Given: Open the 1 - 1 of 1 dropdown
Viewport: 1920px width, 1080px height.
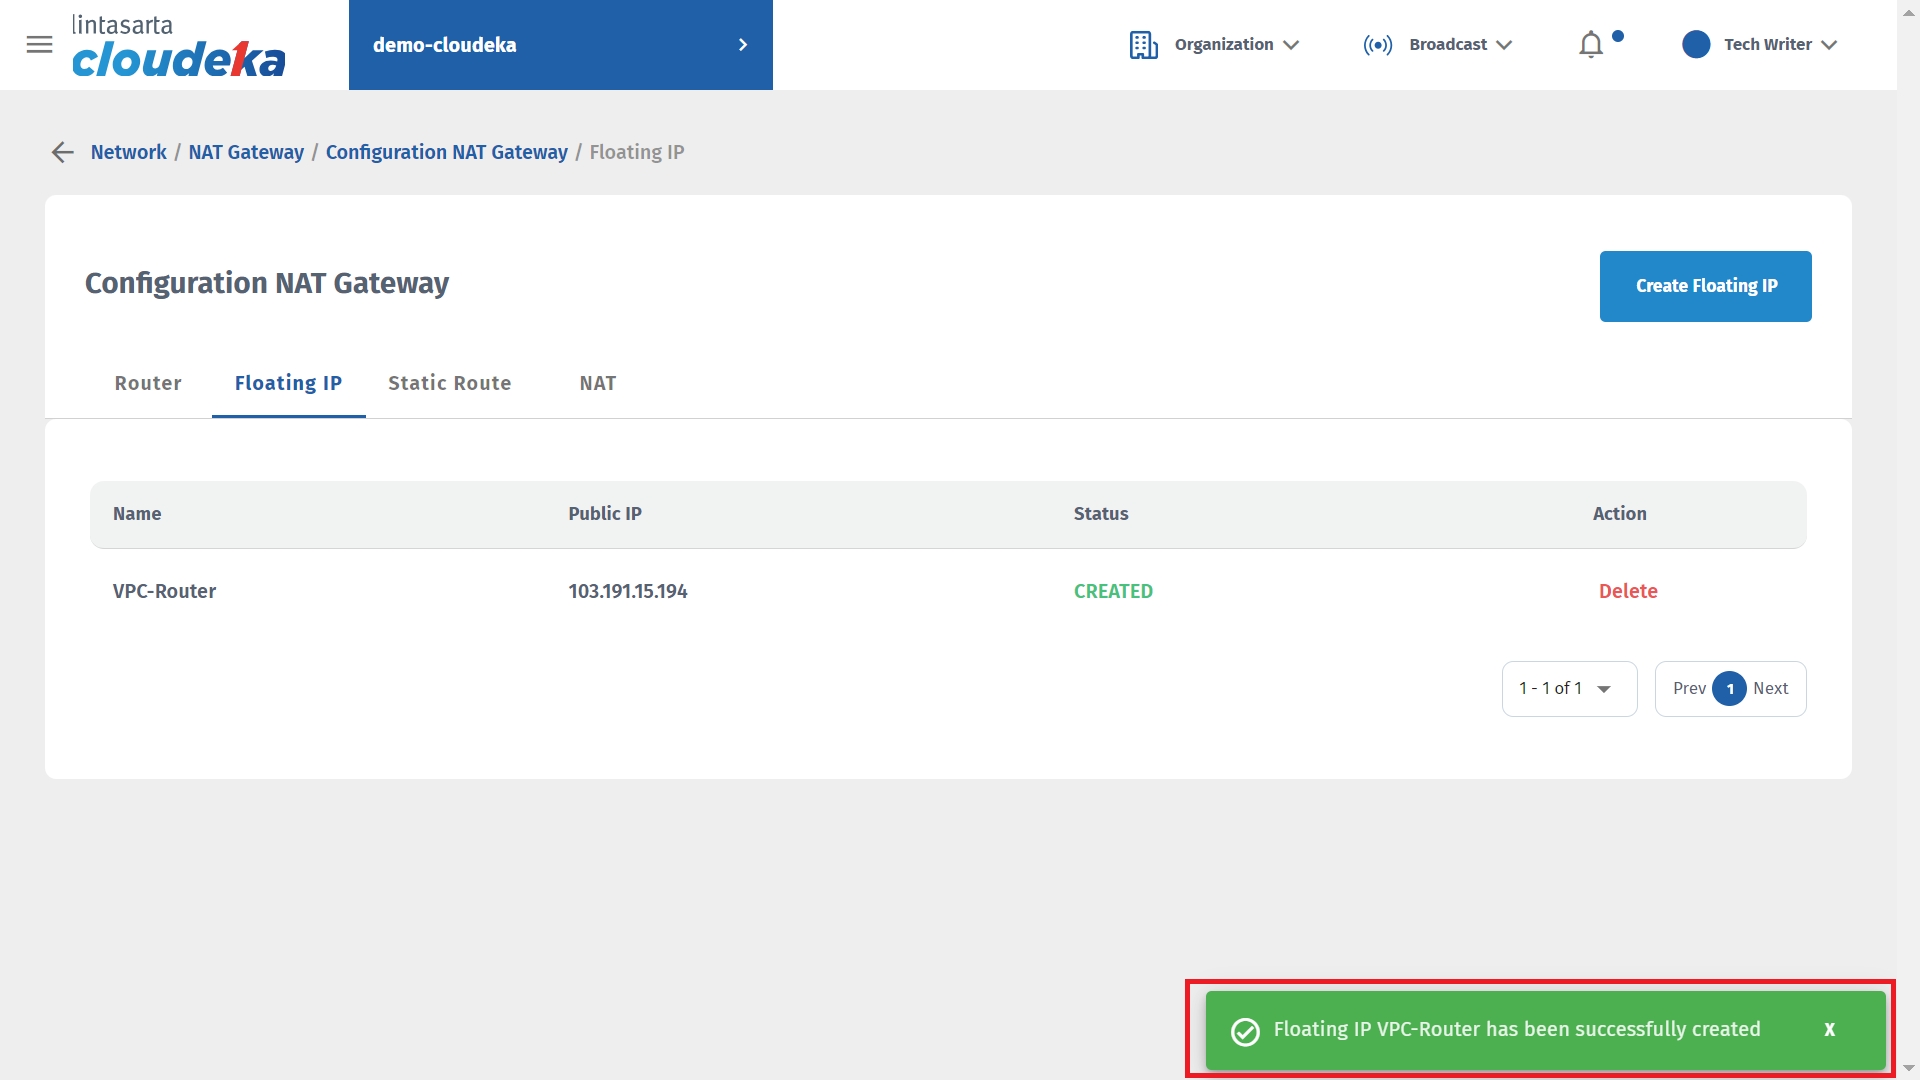Looking at the screenshot, I should click(x=1568, y=688).
